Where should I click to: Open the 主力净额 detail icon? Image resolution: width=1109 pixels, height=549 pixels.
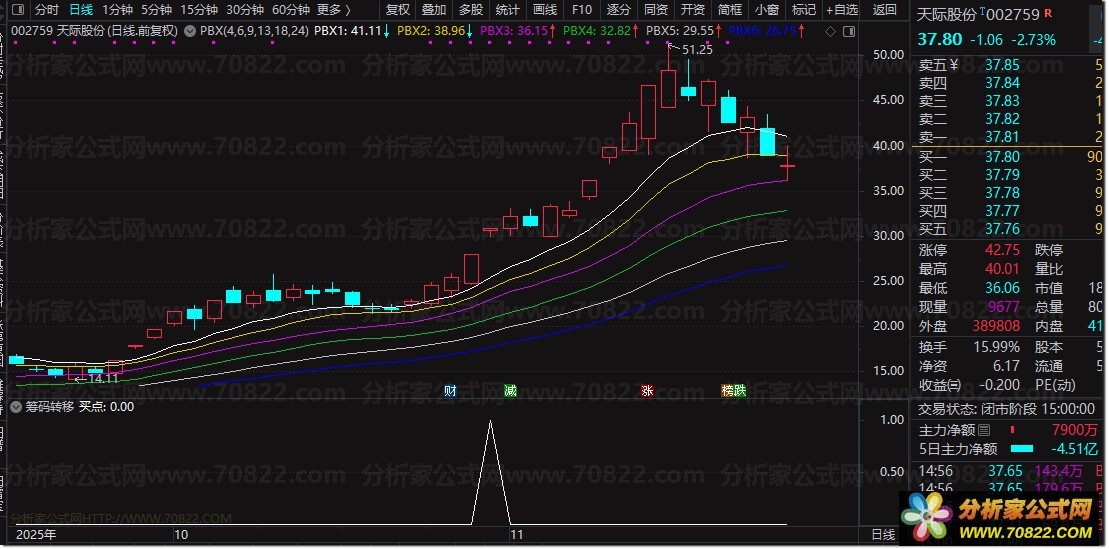[983, 430]
